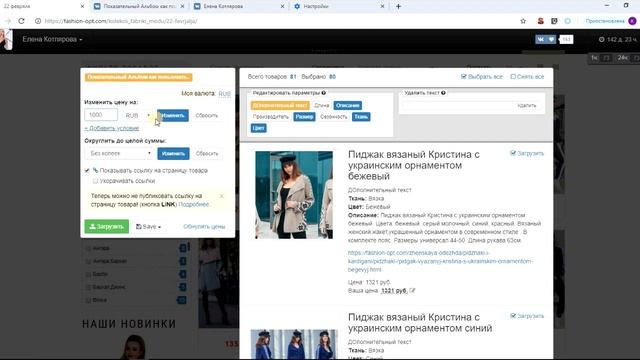Click Изменить button for rounding
The width and height of the screenshot is (640, 360).
(173, 153)
